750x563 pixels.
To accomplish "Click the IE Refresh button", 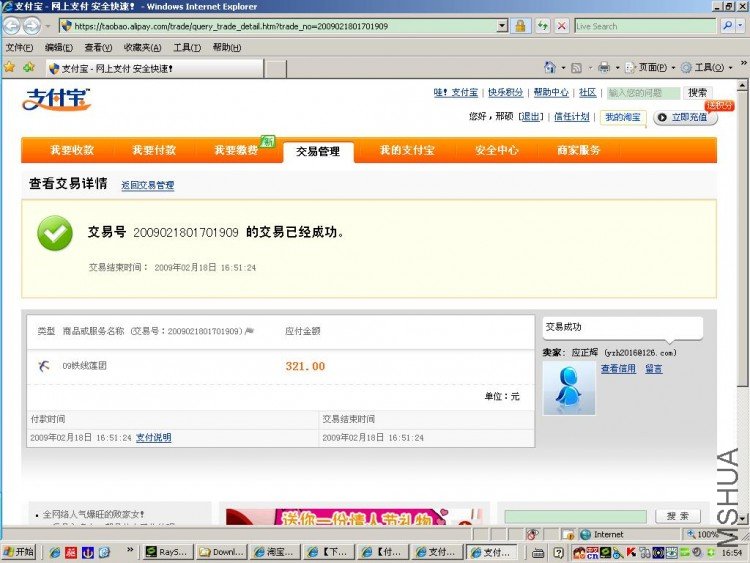I will pyautogui.click(x=543, y=26).
